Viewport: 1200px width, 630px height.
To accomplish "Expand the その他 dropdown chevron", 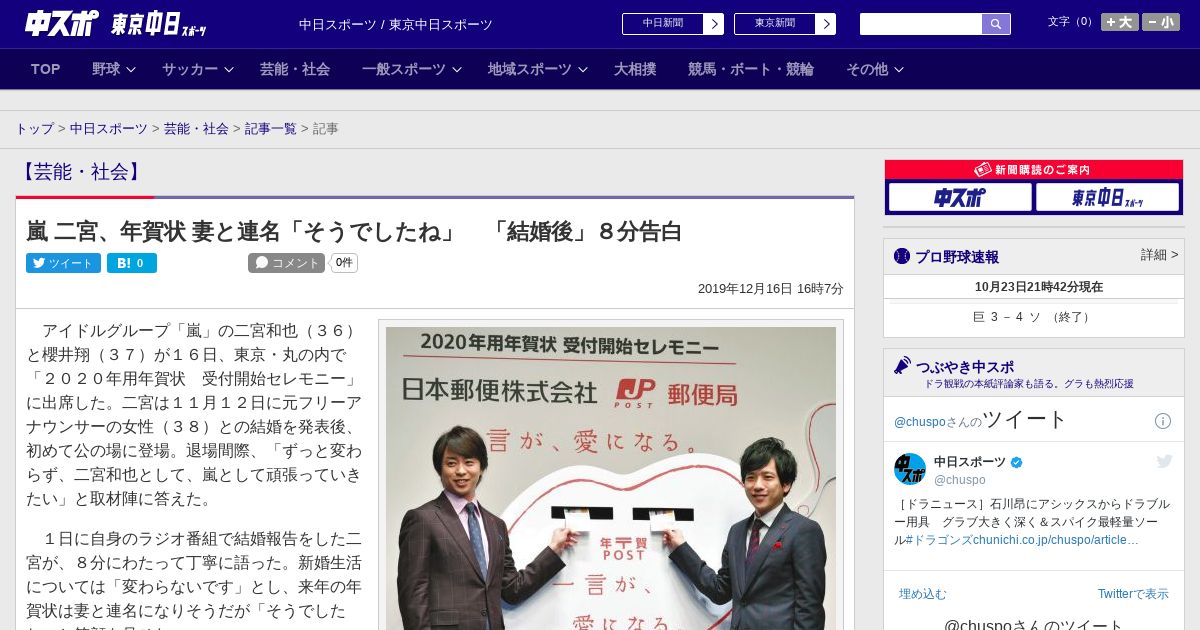I will tap(899, 69).
